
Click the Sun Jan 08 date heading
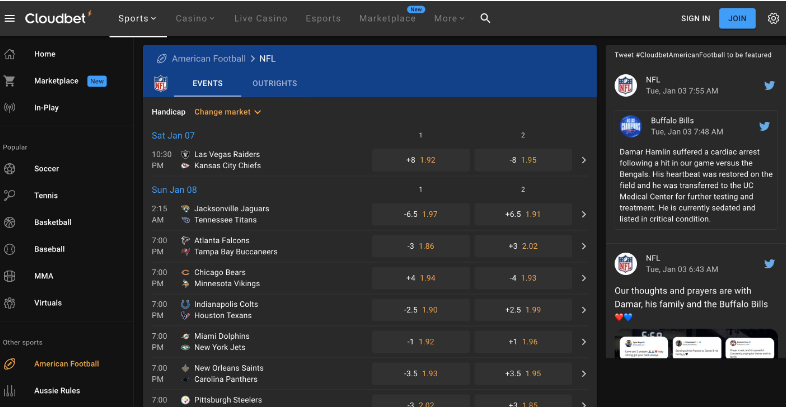point(174,189)
